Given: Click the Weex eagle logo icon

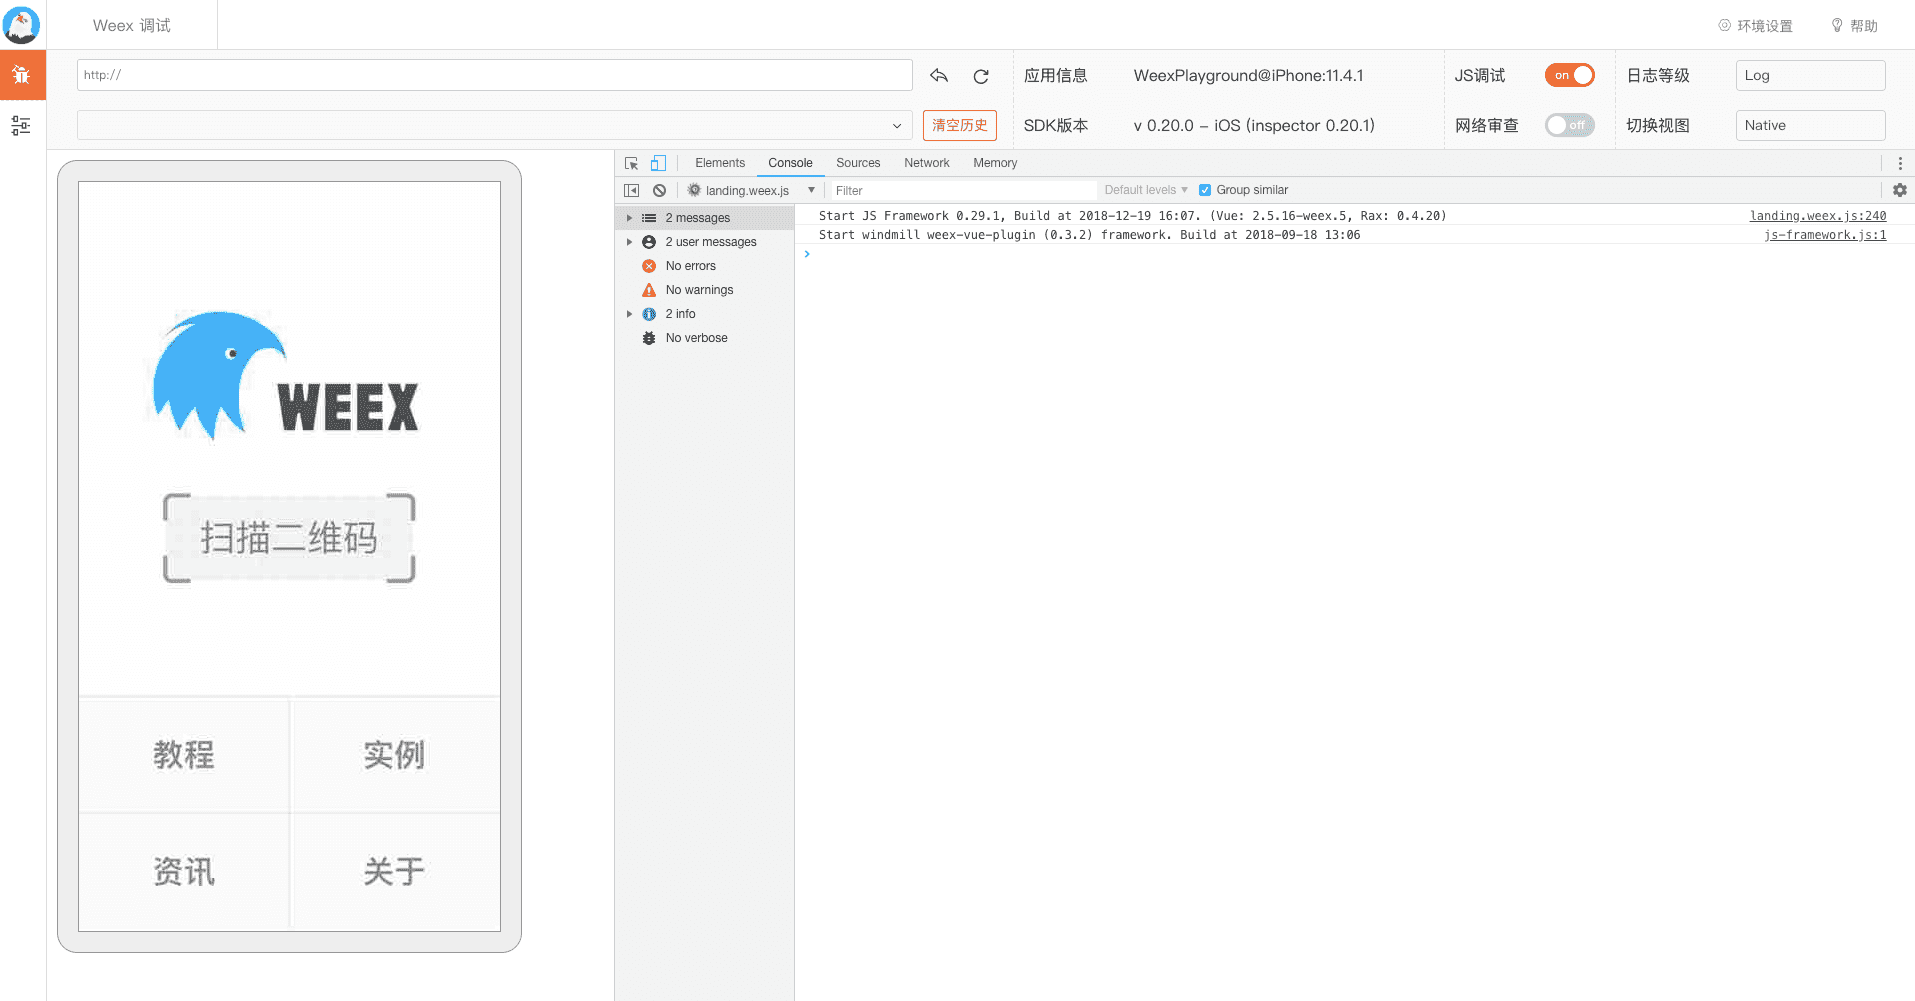Looking at the screenshot, I should 21,25.
